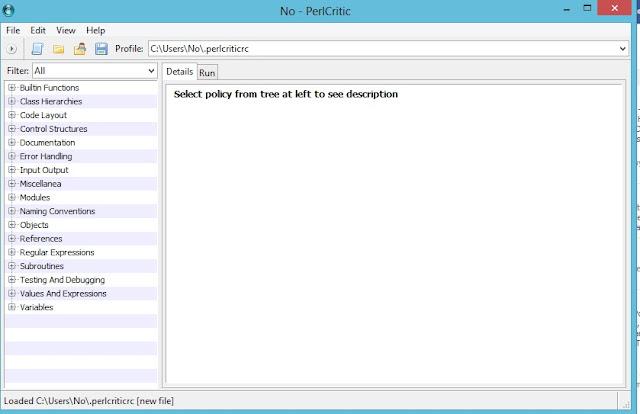Minimize the PerlCritic window
The image size is (640, 414).
(x=567, y=9)
